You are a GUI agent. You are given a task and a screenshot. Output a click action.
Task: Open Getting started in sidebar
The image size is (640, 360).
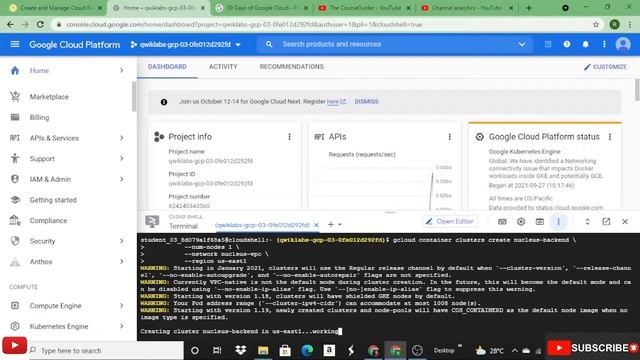click(x=53, y=200)
